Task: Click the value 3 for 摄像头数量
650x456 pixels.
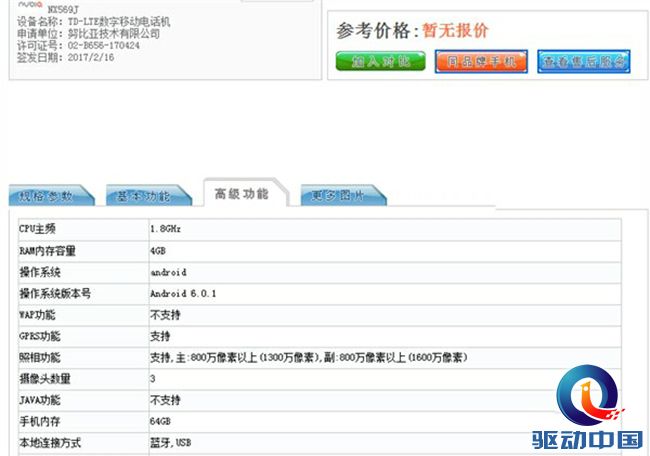Action: pos(153,379)
